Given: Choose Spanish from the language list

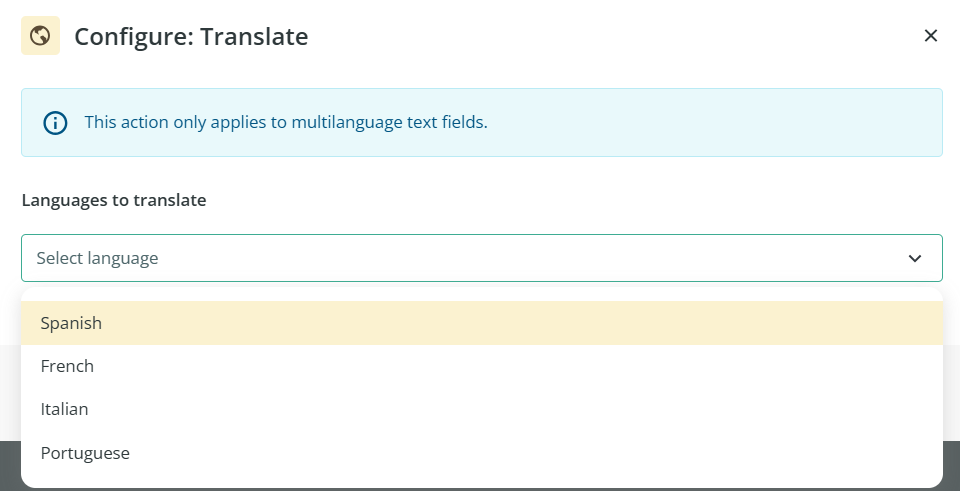Looking at the screenshot, I should [72, 323].
